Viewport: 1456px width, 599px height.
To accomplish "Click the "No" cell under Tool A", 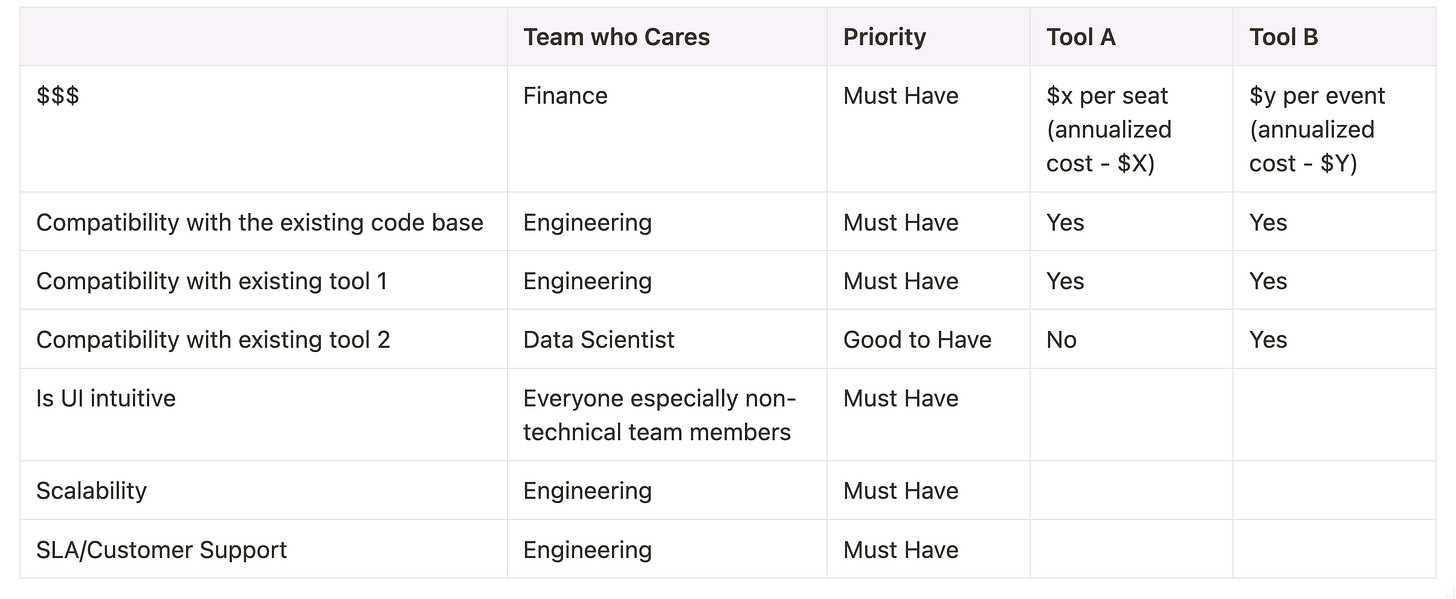I will [x=1061, y=340].
